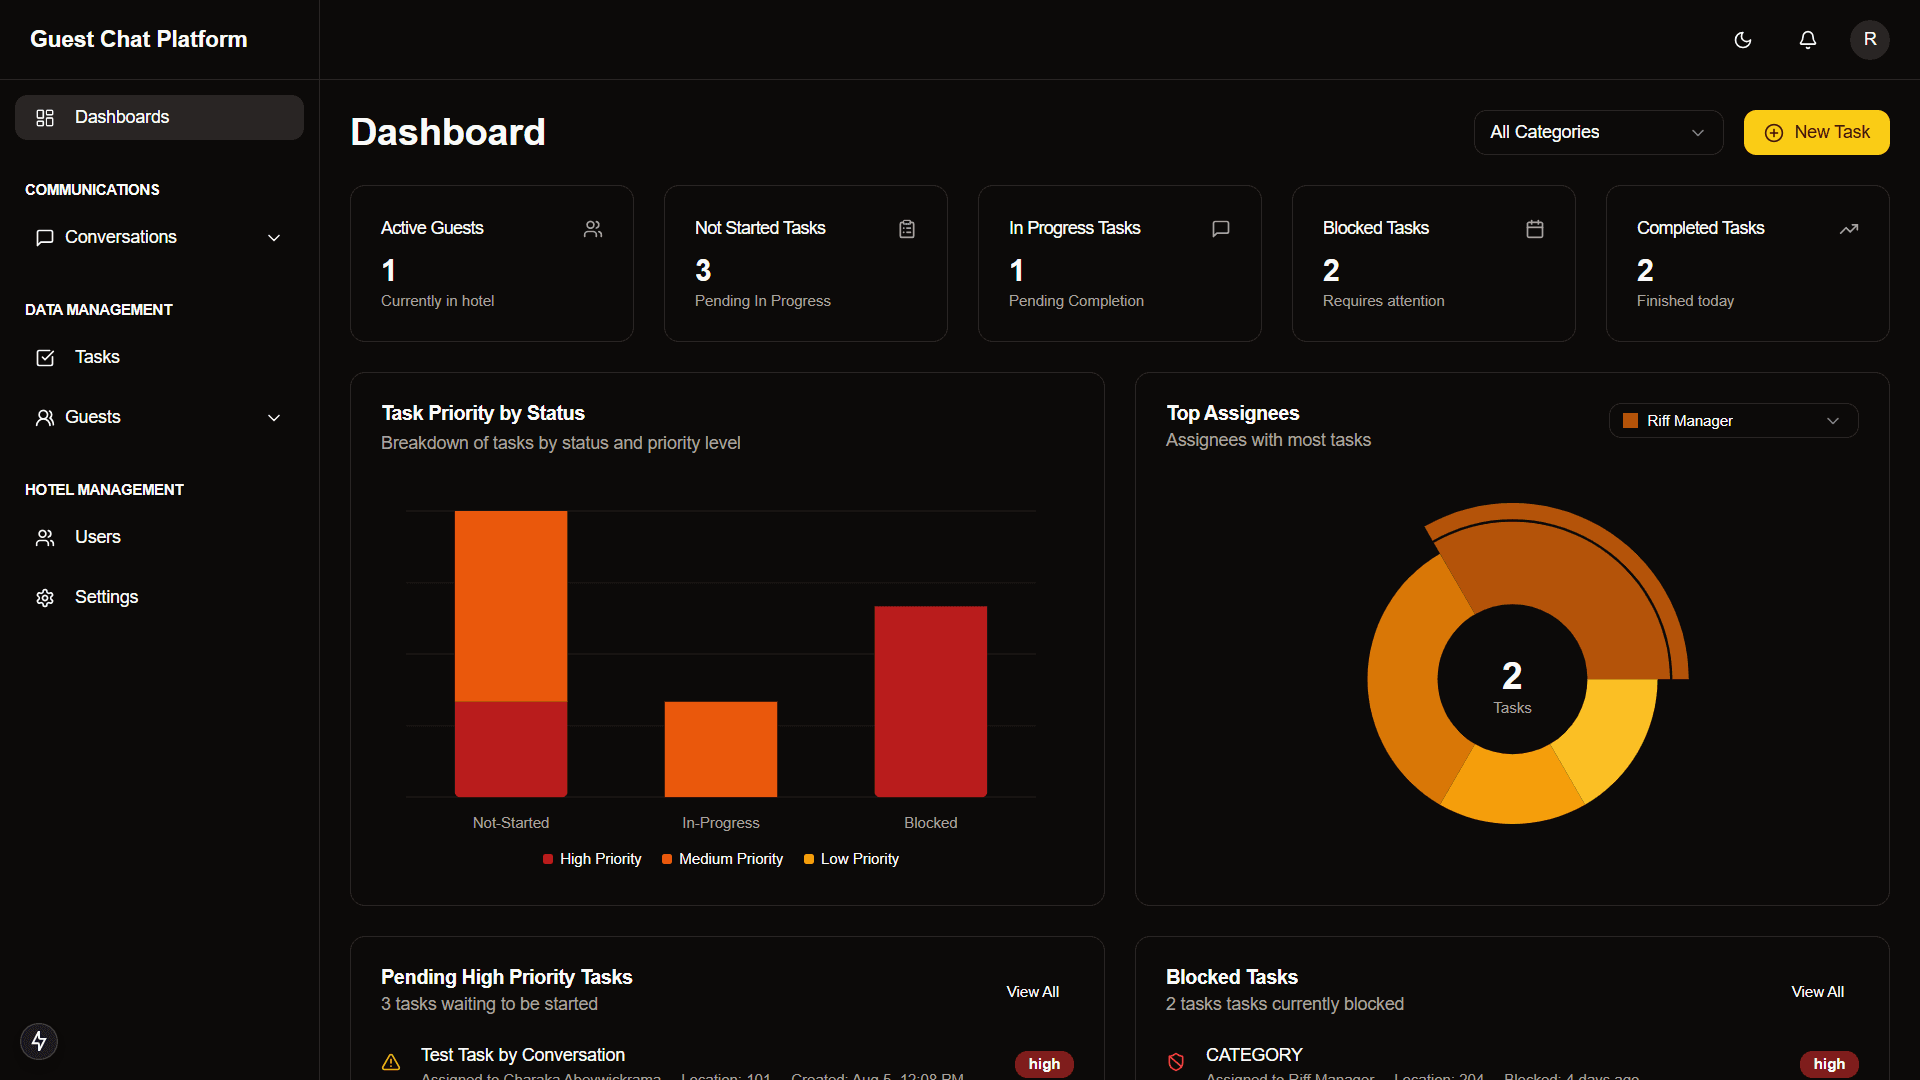Open the All Categories dropdown

(1597, 132)
